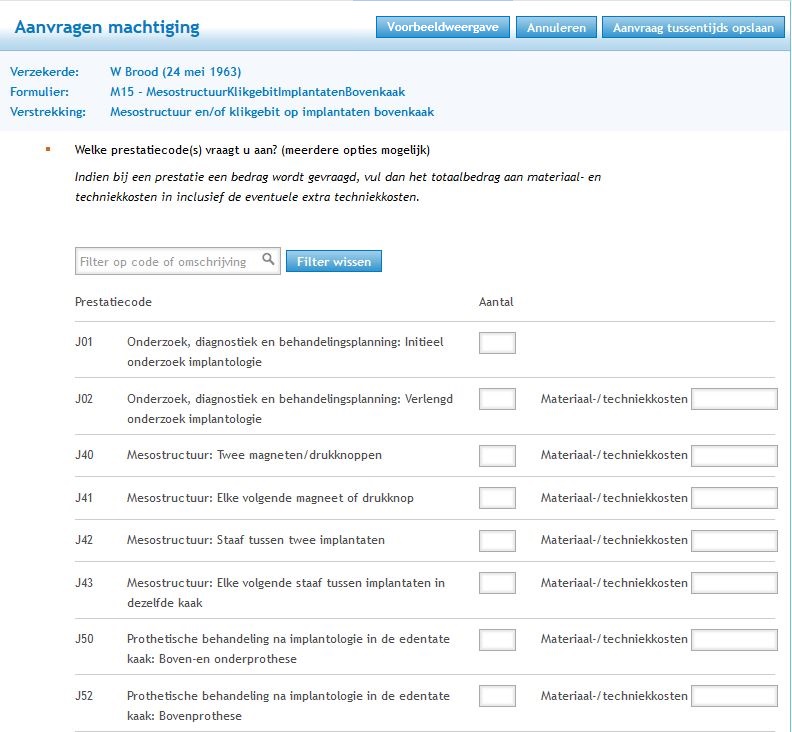The width and height of the screenshot is (792, 732).
Task: Click question Welke prestatiecode(s) vraagt u aan?
Action: click(x=252, y=150)
